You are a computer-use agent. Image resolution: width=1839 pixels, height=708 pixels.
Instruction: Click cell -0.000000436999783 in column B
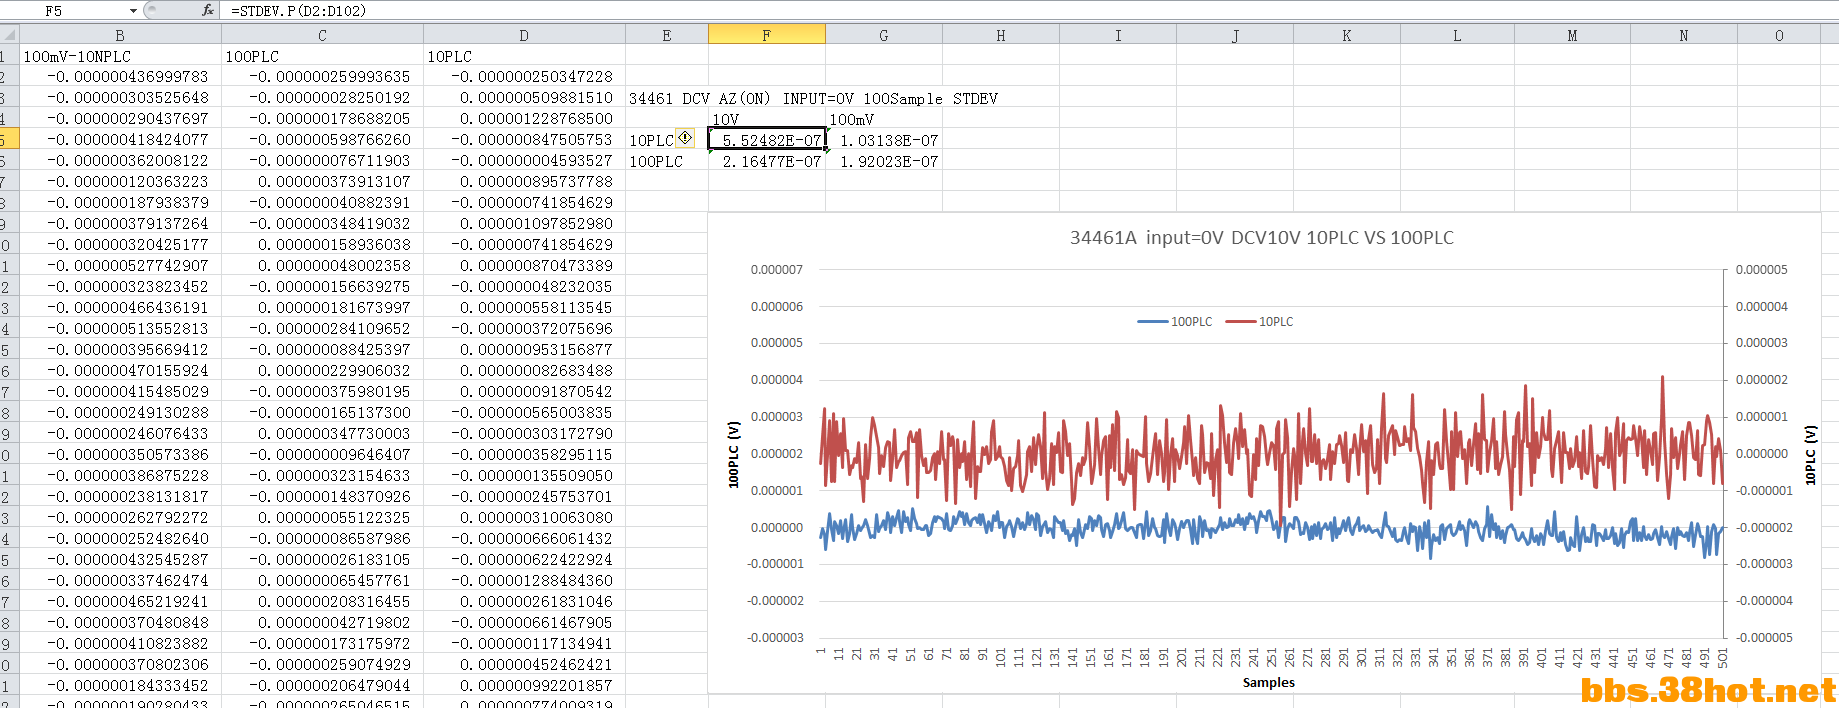(x=120, y=77)
